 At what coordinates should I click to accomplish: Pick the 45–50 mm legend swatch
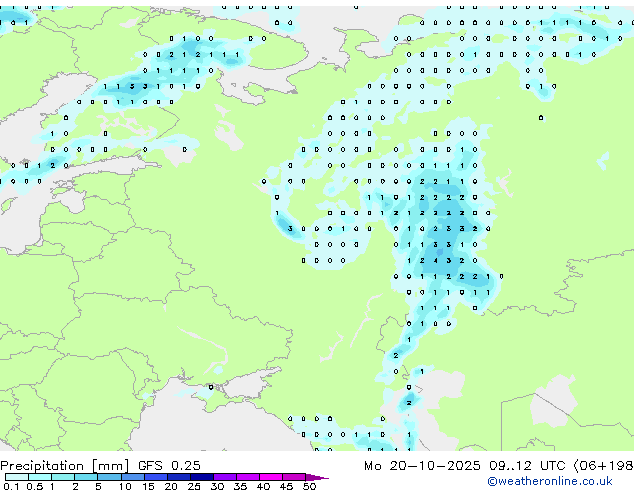coord(294,477)
